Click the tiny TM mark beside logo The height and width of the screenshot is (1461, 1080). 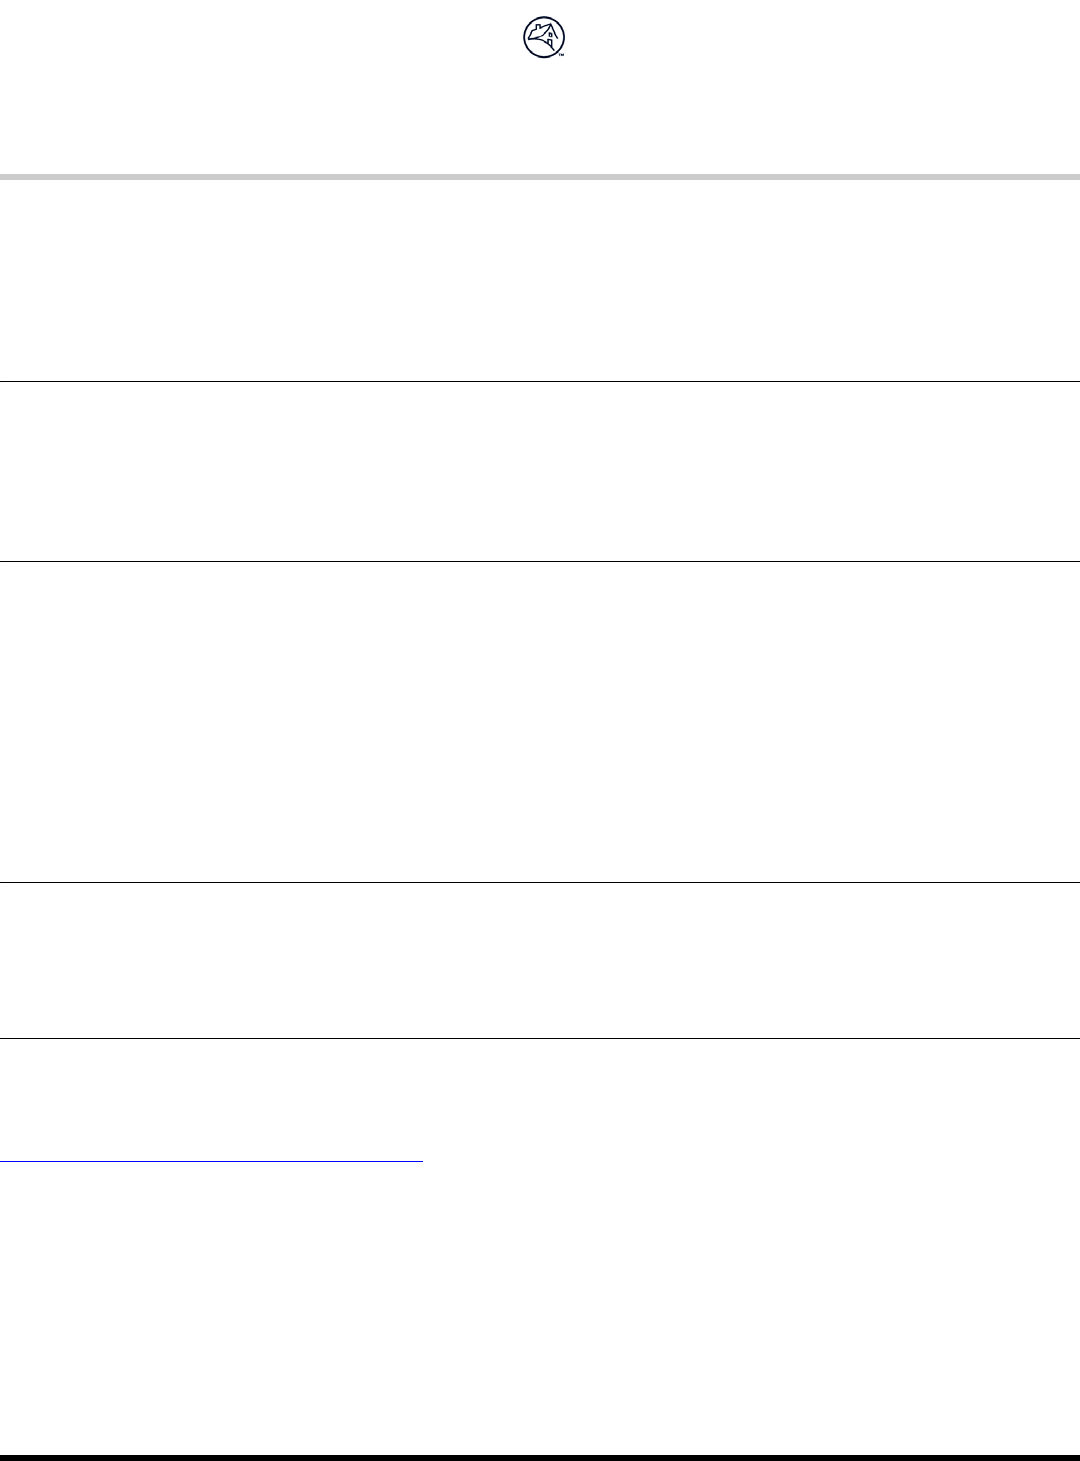[x=562, y=55]
